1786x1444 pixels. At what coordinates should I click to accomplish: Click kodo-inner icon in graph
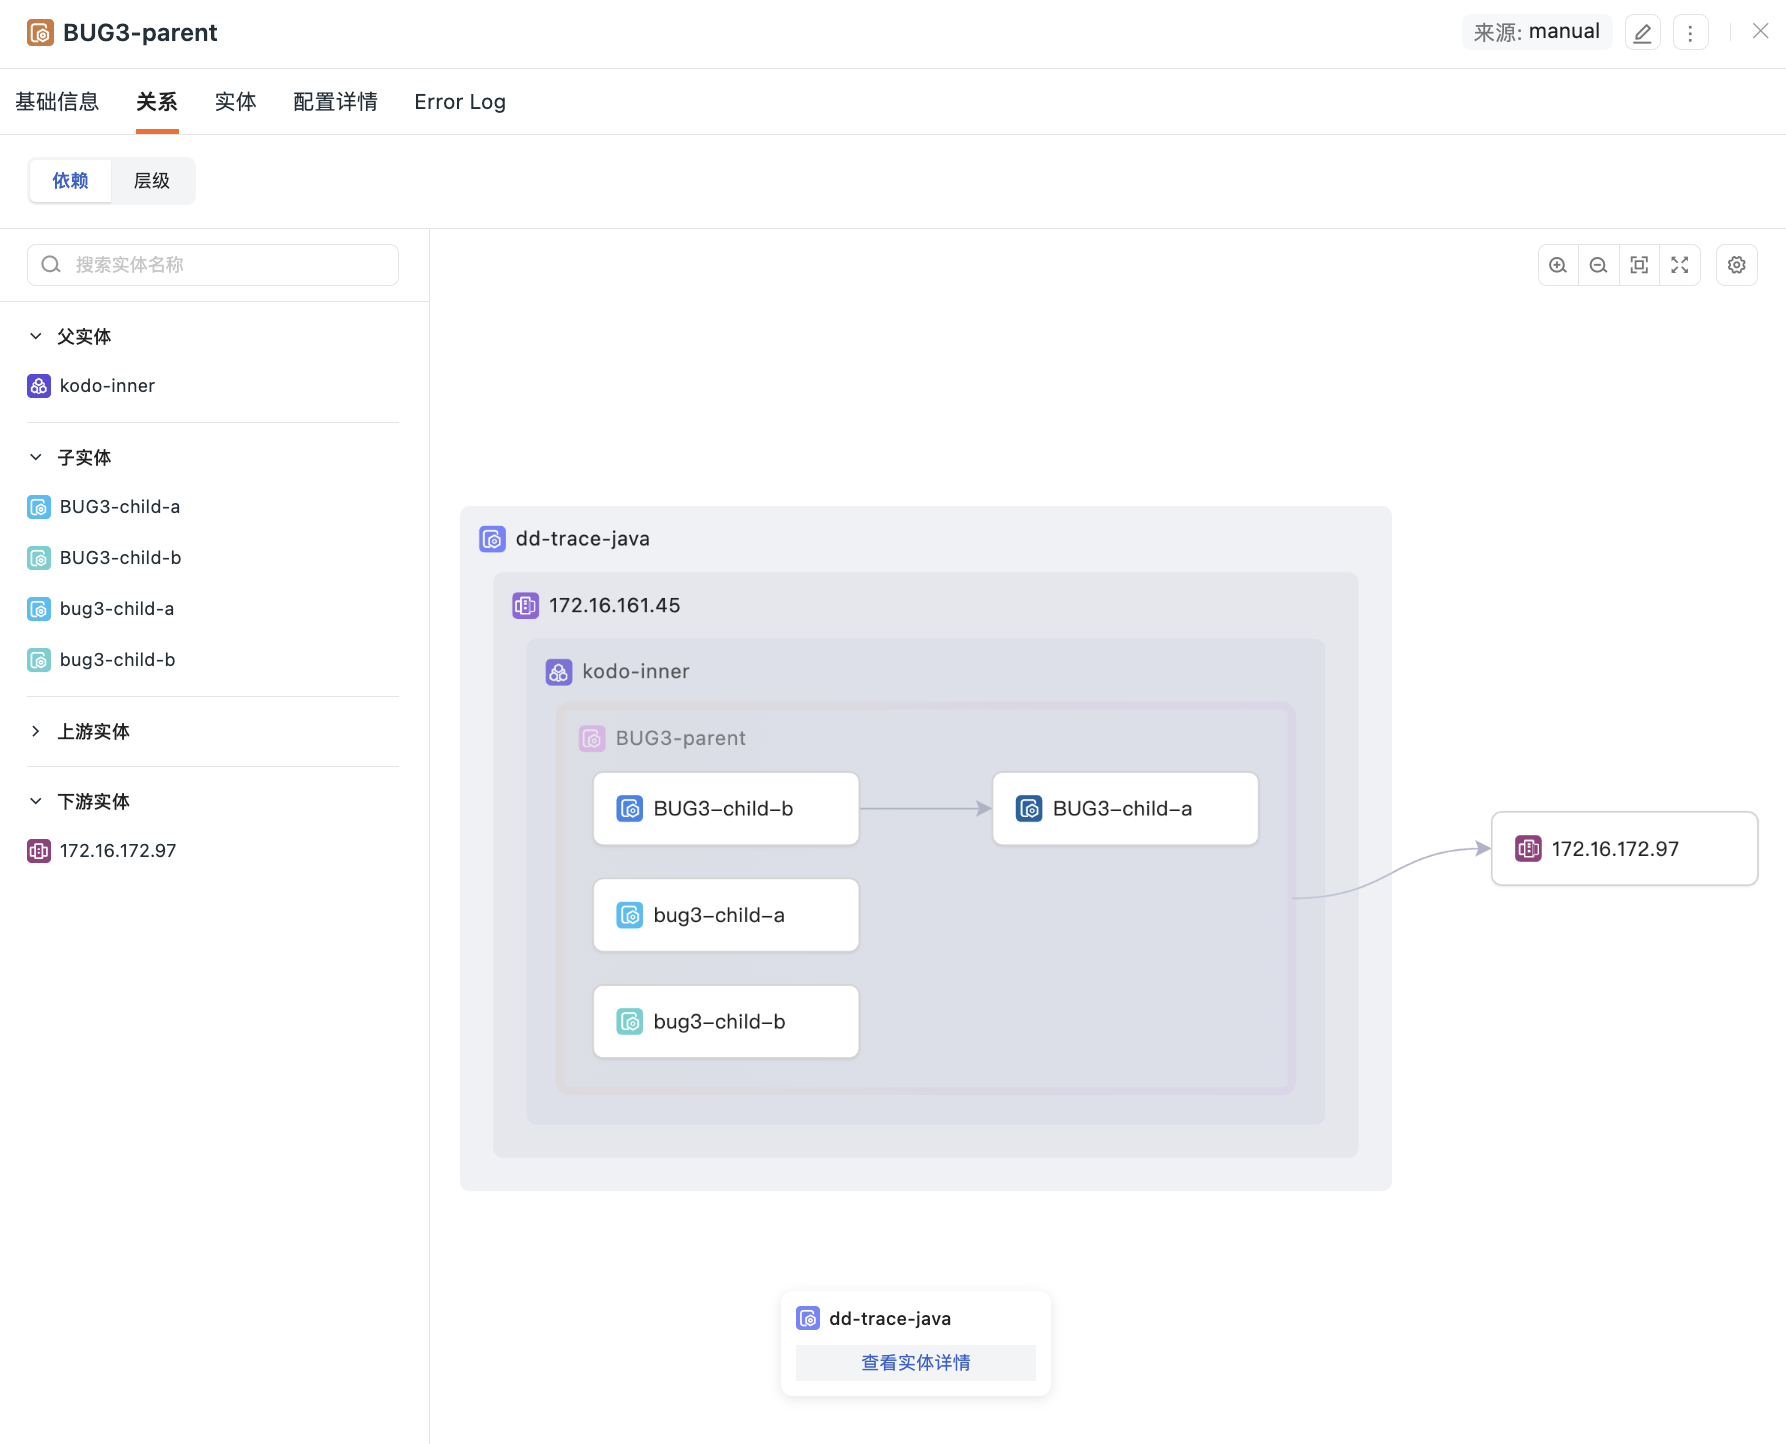[x=559, y=672]
